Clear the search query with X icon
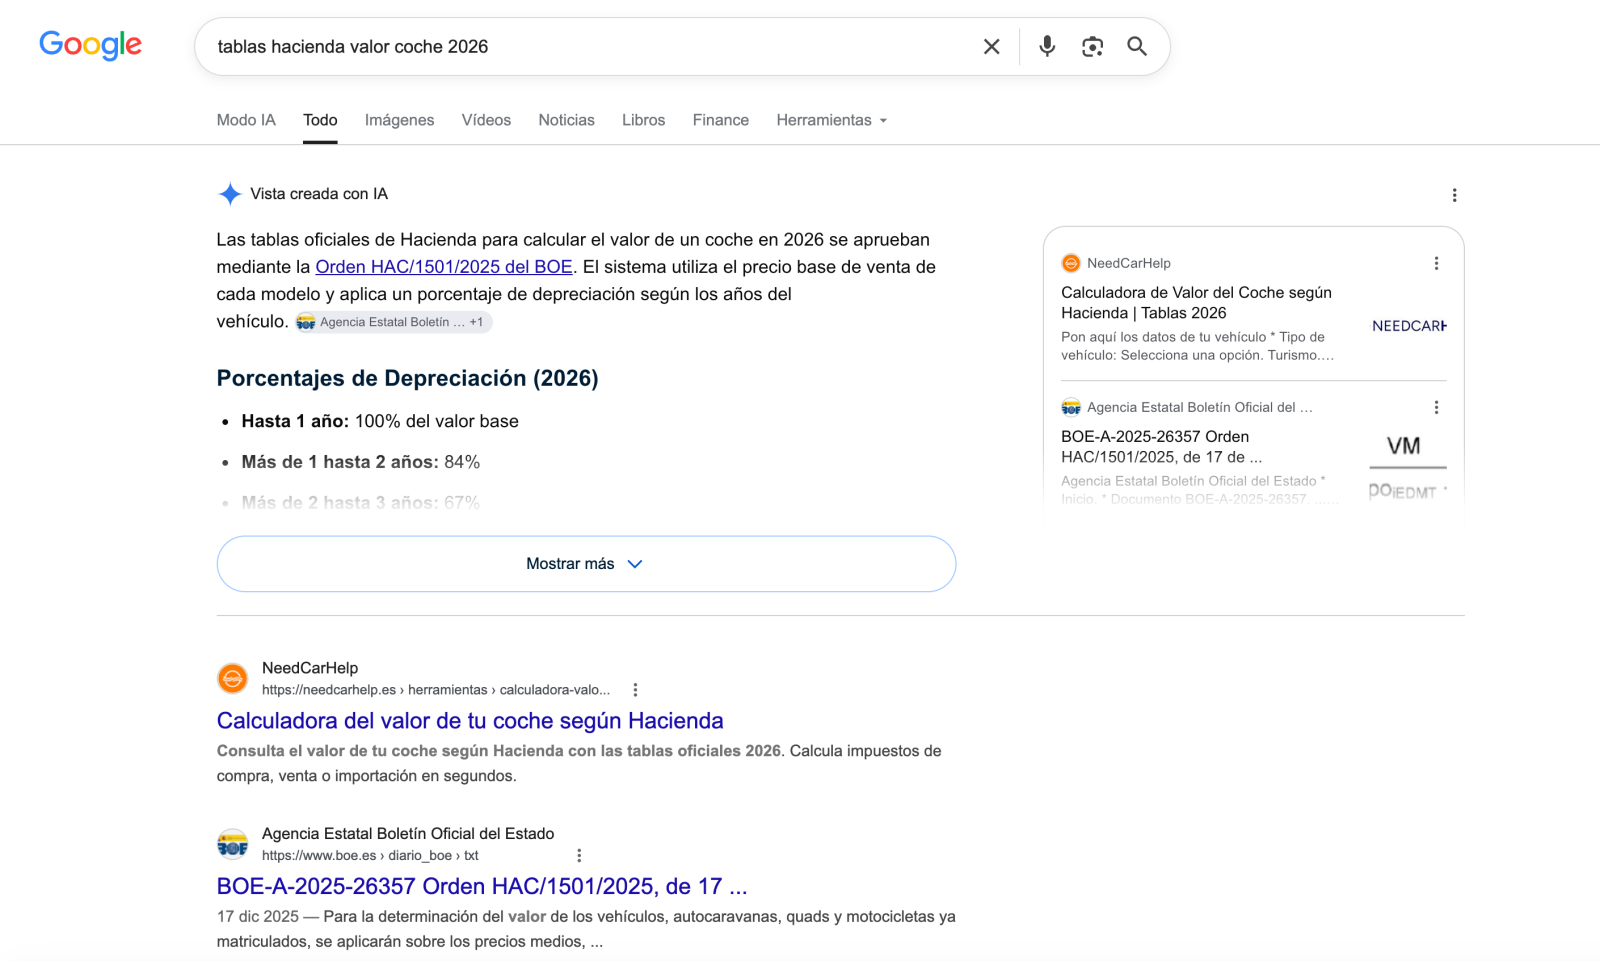This screenshot has width=1600, height=961. coord(991,46)
